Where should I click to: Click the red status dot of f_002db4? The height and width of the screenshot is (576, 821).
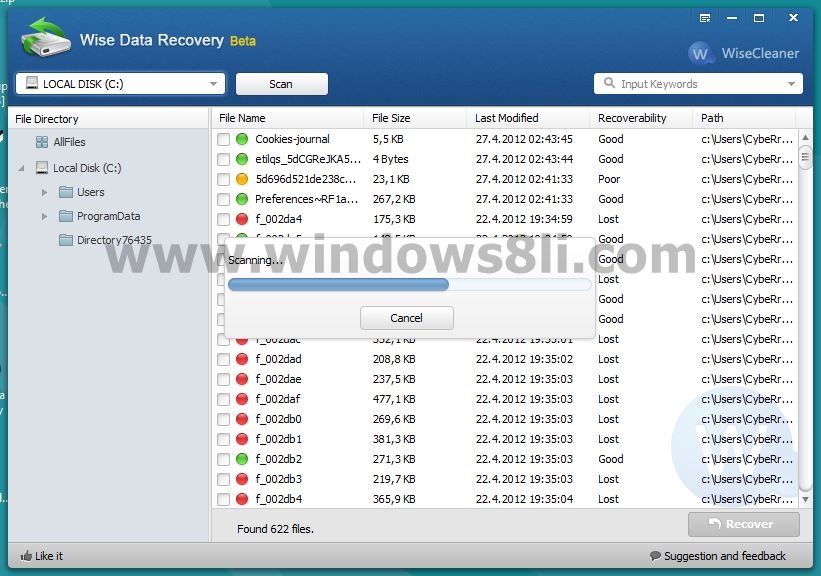point(241,499)
